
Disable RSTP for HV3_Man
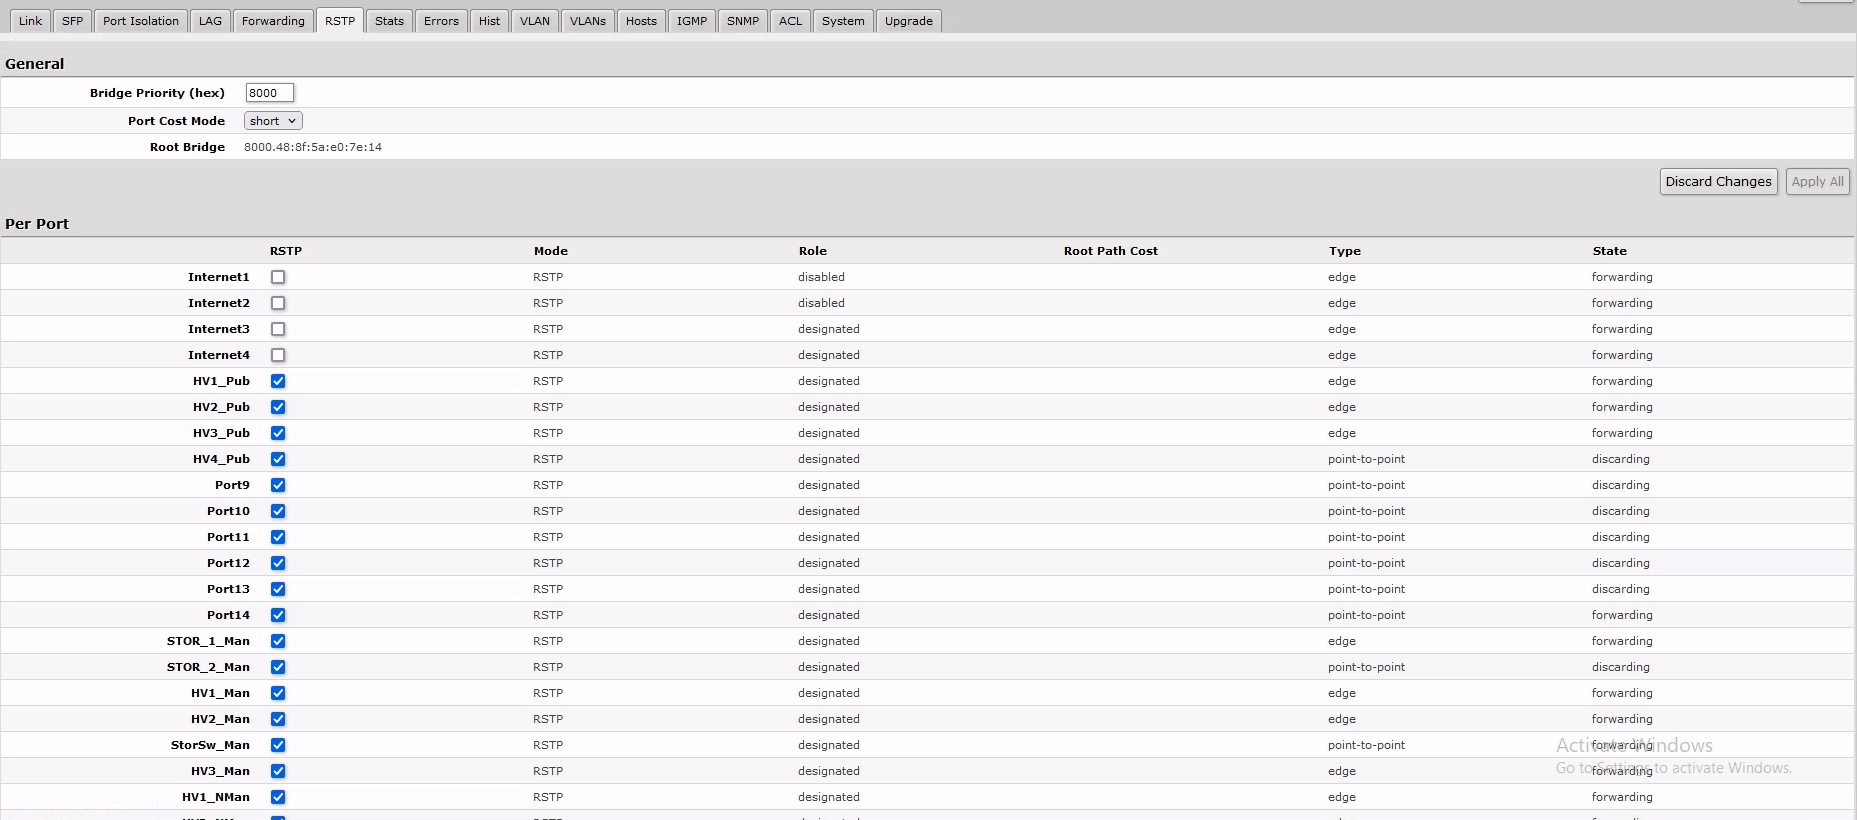[278, 771]
